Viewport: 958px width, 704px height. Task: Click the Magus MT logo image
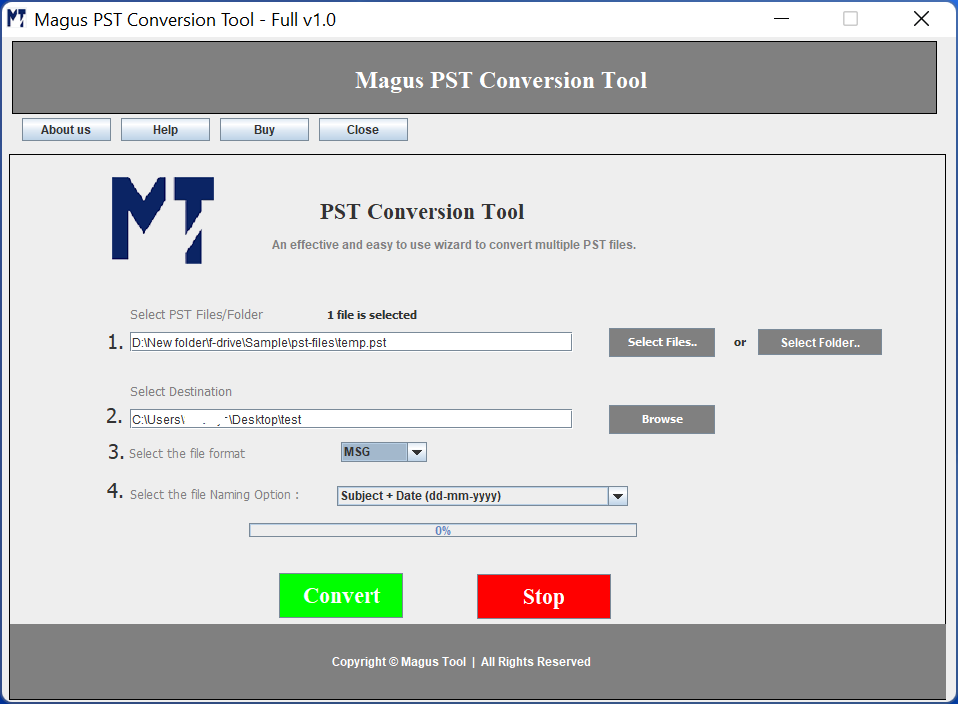[163, 221]
